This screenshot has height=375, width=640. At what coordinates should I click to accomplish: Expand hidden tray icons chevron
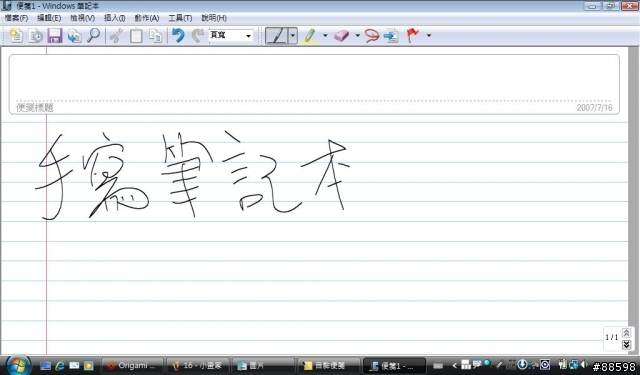coord(454,366)
